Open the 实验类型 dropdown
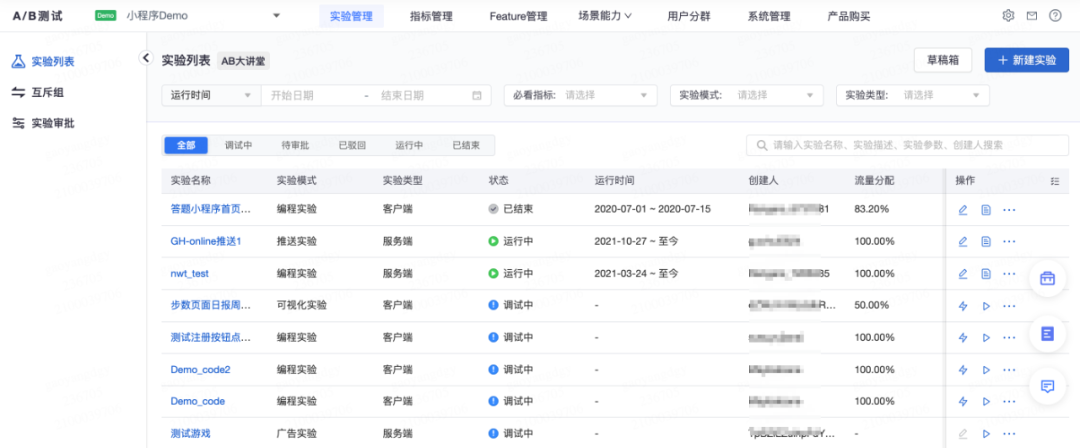1080x448 pixels. click(x=913, y=95)
